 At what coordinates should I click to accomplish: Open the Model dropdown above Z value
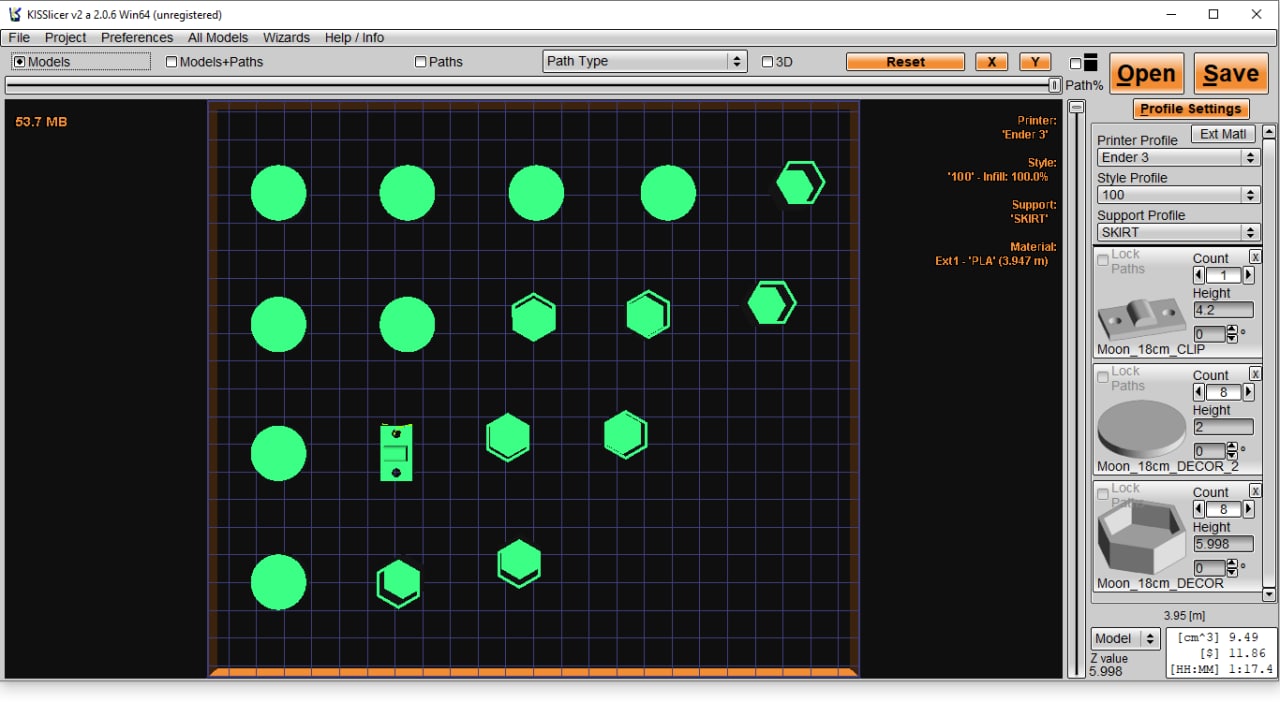[1125, 638]
